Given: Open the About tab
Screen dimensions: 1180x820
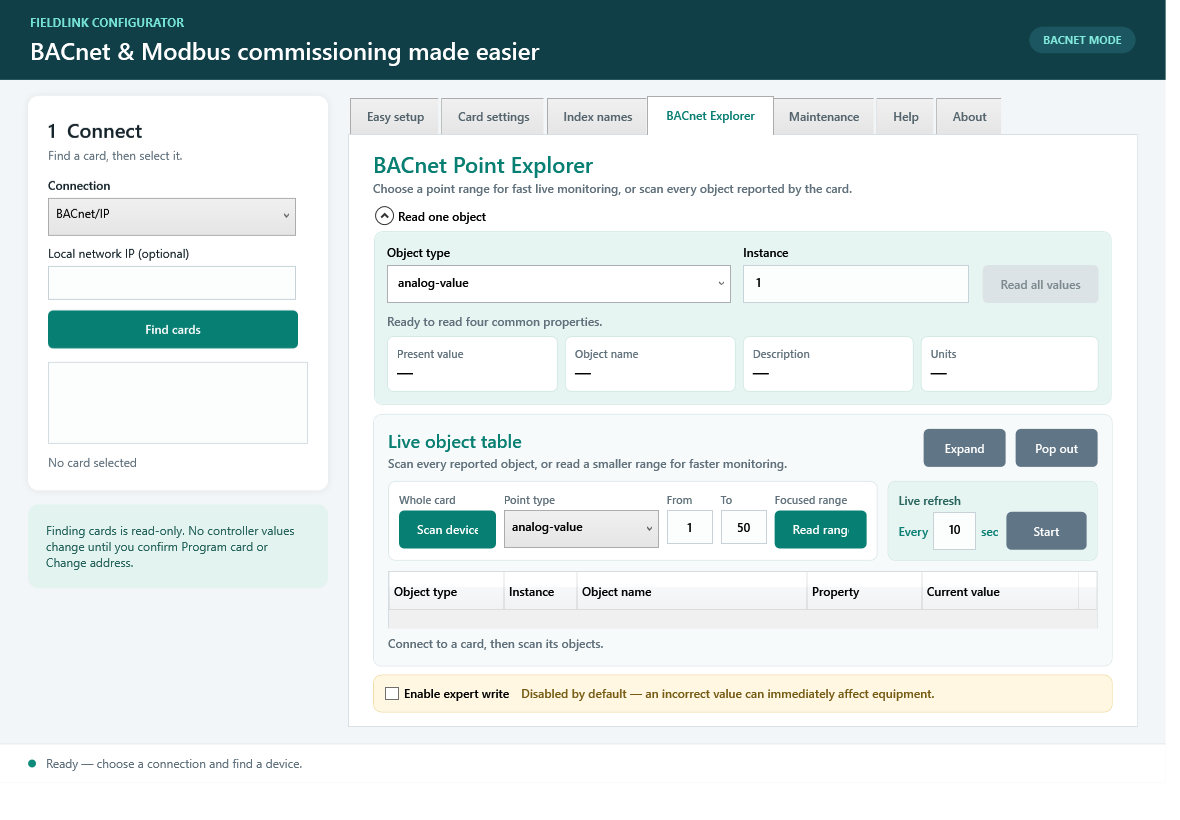Looking at the screenshot, I should 969,117.
